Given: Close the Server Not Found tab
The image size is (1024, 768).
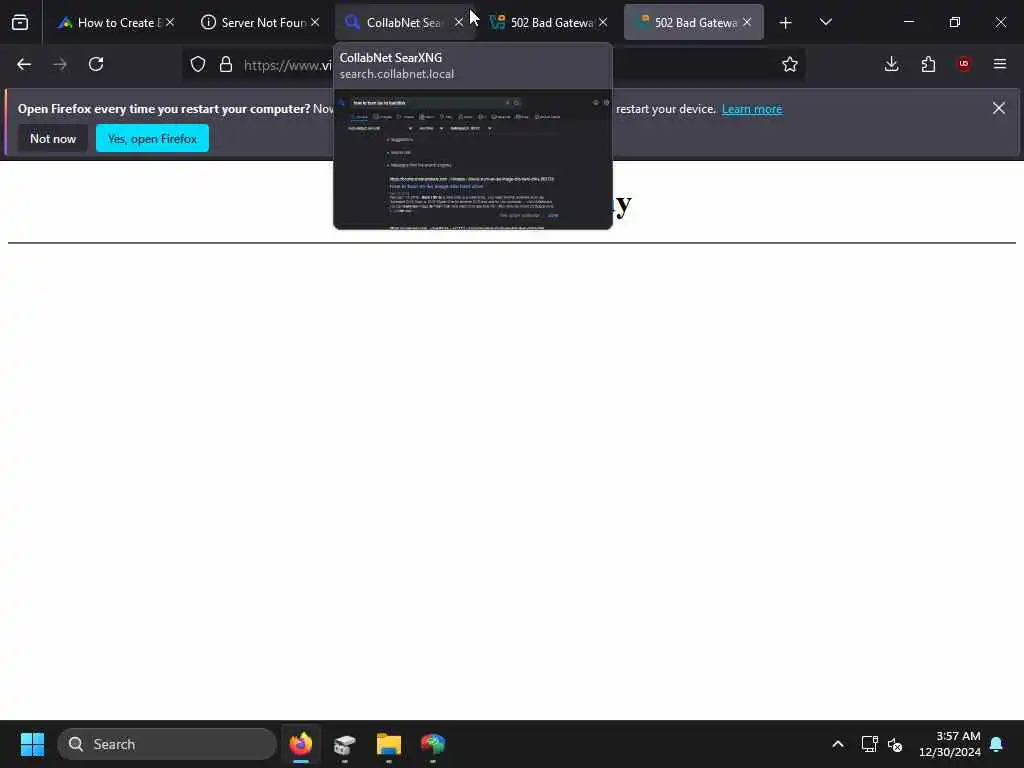Looking at the screenshot, I should pyautogui.click(x=315, y=22).
